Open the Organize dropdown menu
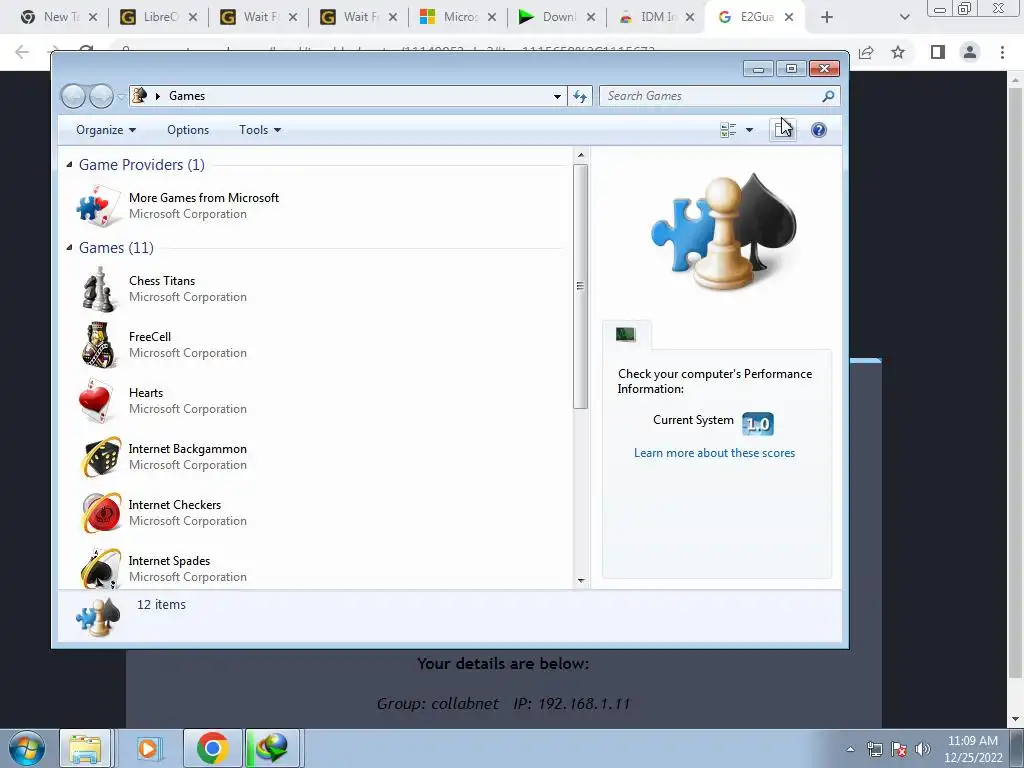The width and height of the screenshot is (1024, 768). pyautogui.click(x=106, y=130)
